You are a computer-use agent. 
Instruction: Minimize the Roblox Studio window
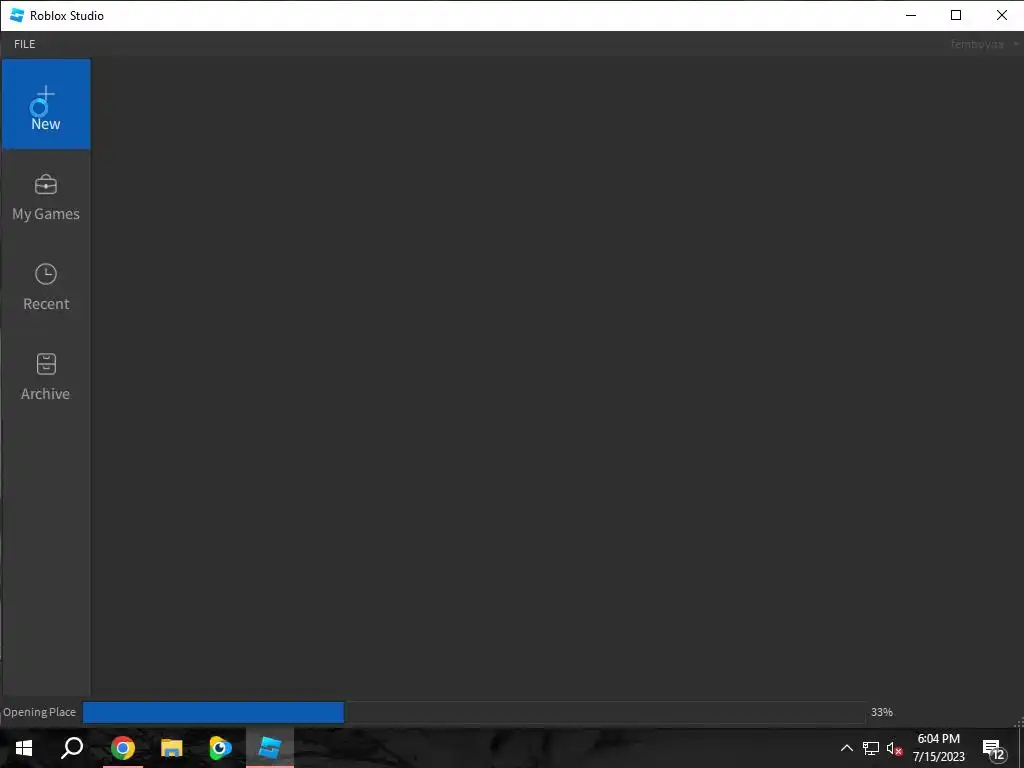[911, 15]
